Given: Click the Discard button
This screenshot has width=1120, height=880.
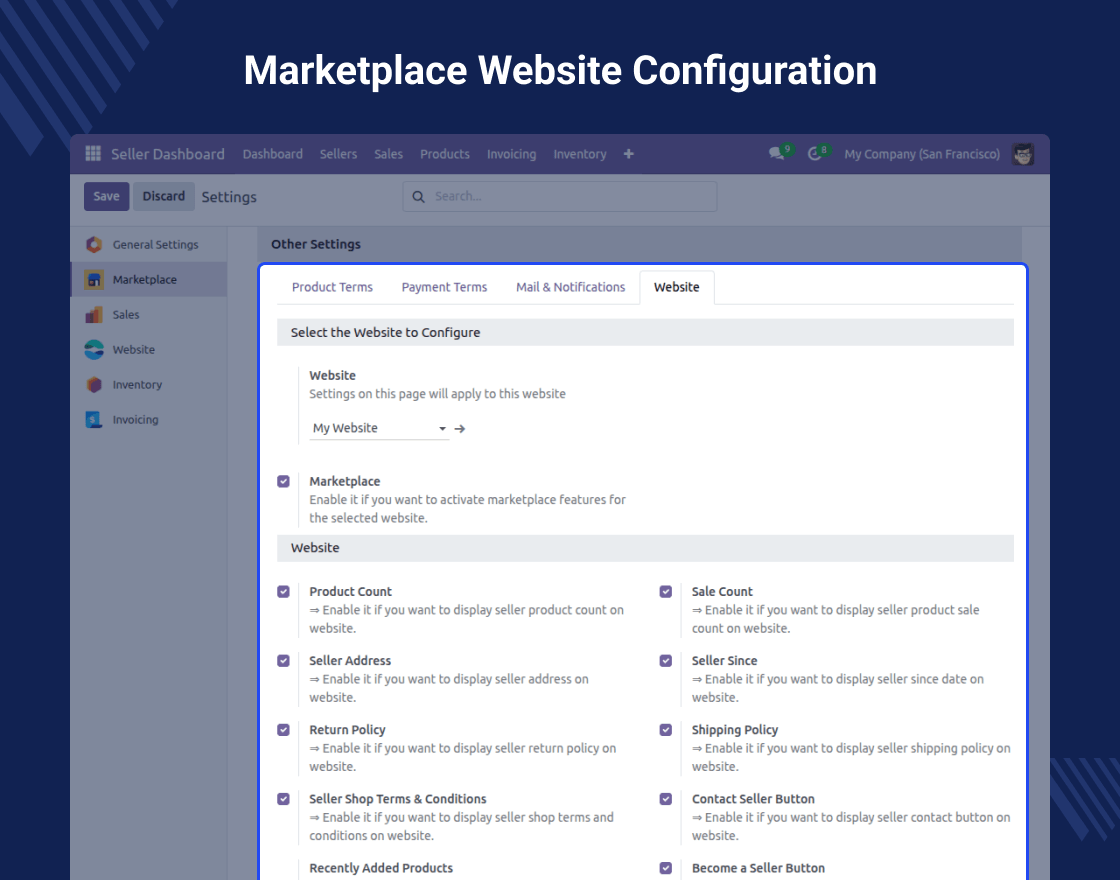Looking at the screenshot, I should pyautogui.click(x=164, y=196).
